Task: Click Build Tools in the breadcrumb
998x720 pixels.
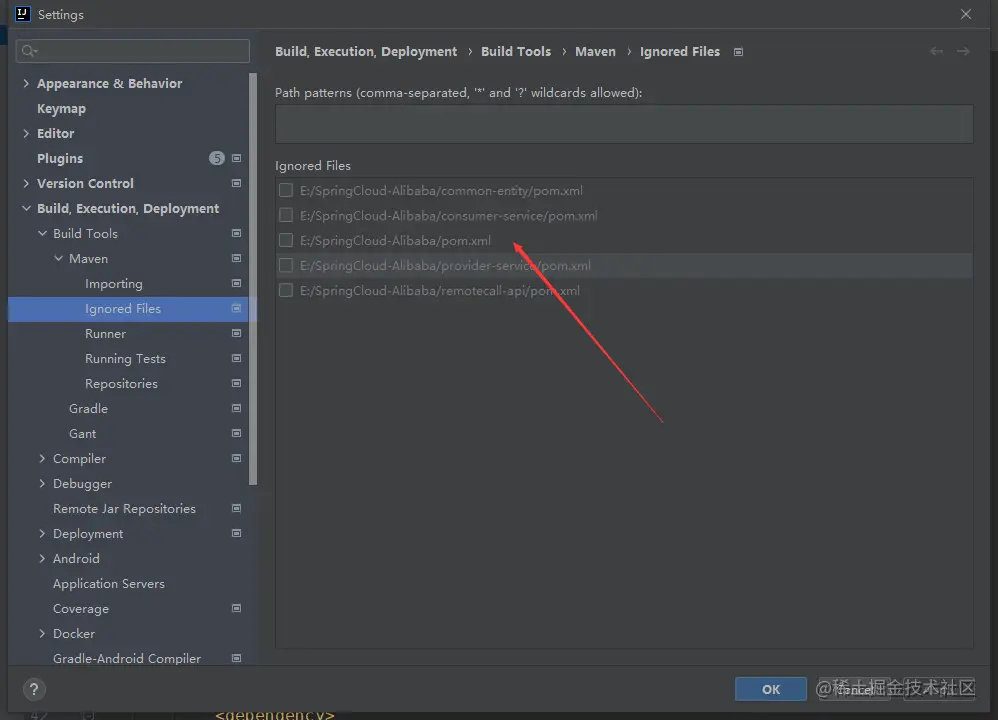Action: pos(516,52)
